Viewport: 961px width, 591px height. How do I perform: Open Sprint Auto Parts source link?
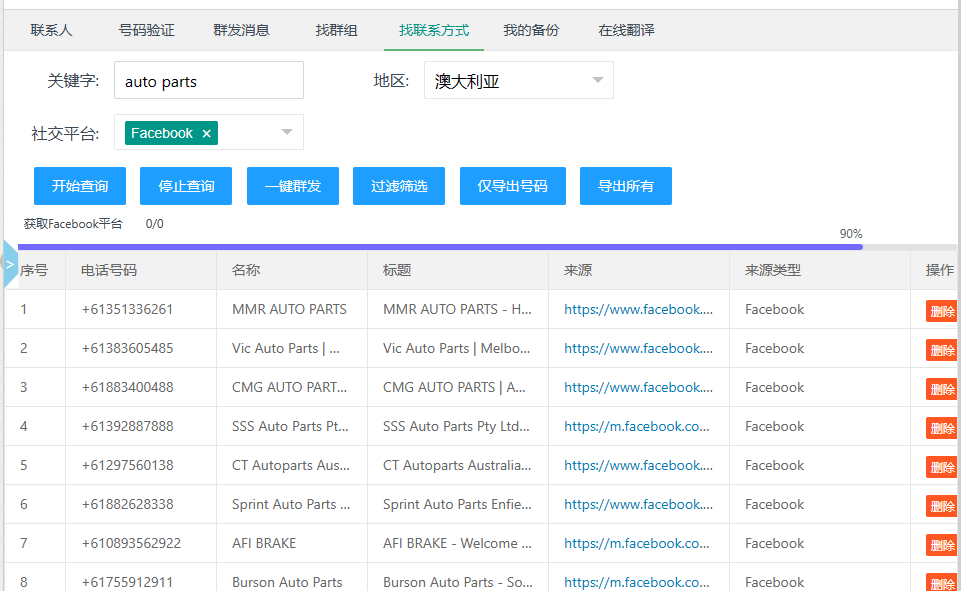[638, 504]
